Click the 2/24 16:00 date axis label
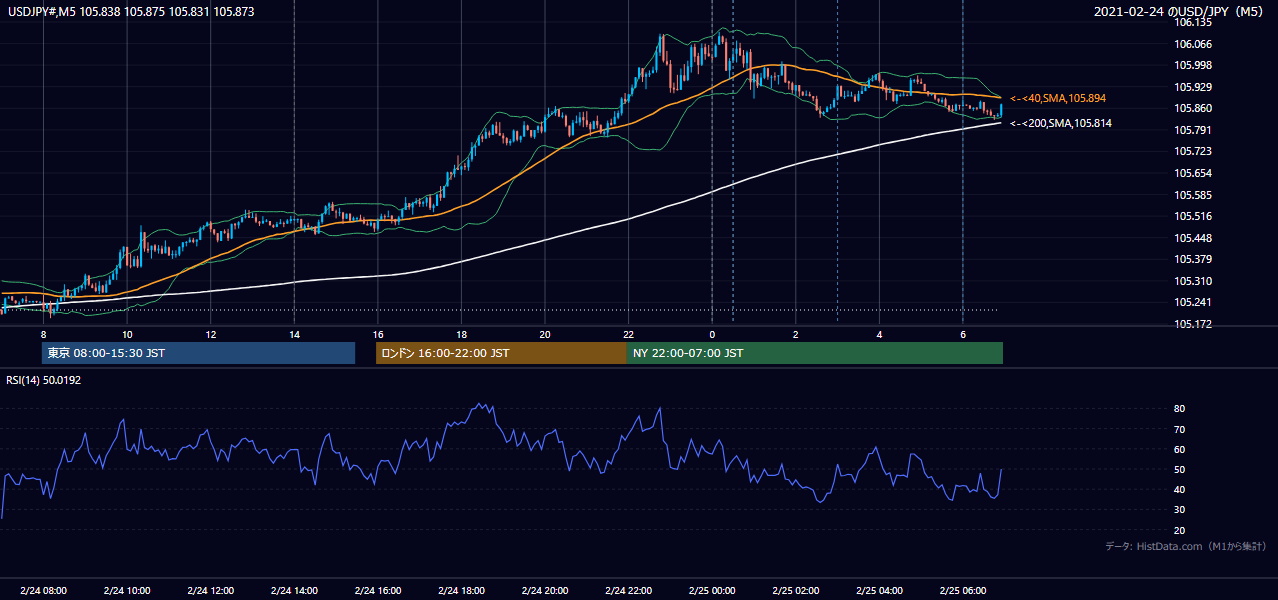This screenshot has height=600, width=1278. [x=377, y=590]
